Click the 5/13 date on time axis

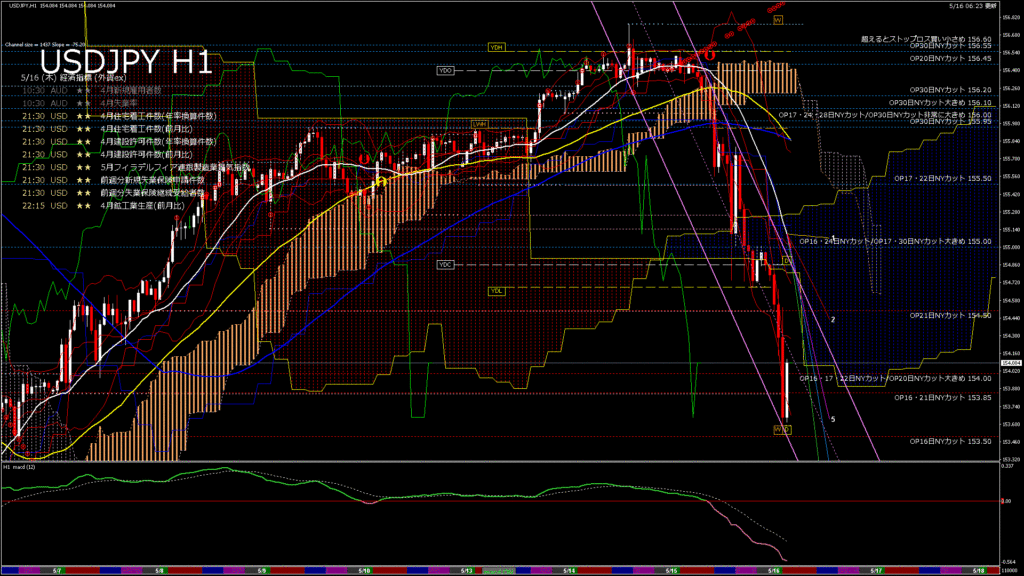click(466, 570)
